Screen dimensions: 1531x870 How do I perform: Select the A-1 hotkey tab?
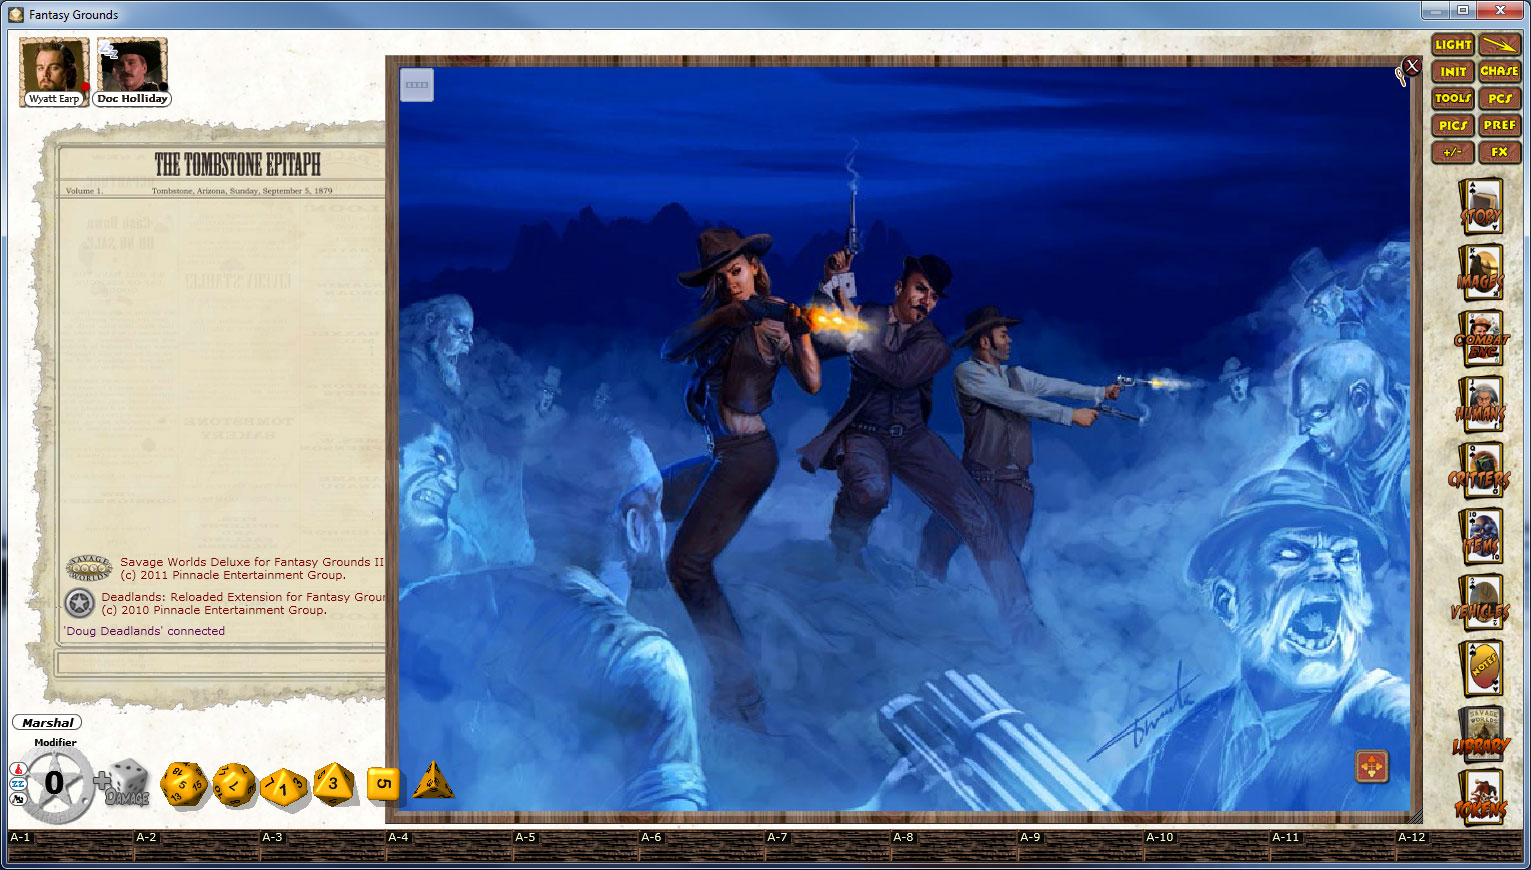(22, 837)
